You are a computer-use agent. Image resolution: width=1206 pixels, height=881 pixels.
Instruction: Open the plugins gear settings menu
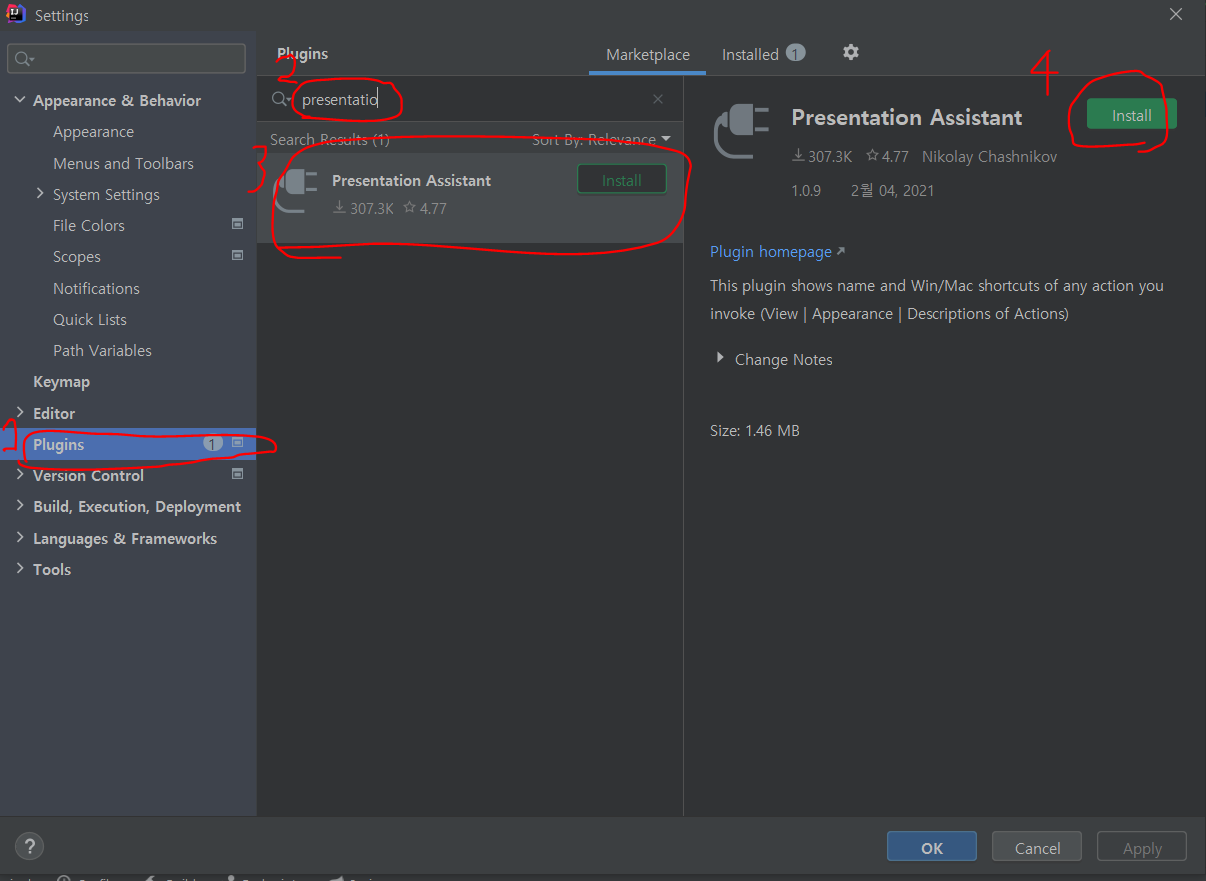pos(850,53)
